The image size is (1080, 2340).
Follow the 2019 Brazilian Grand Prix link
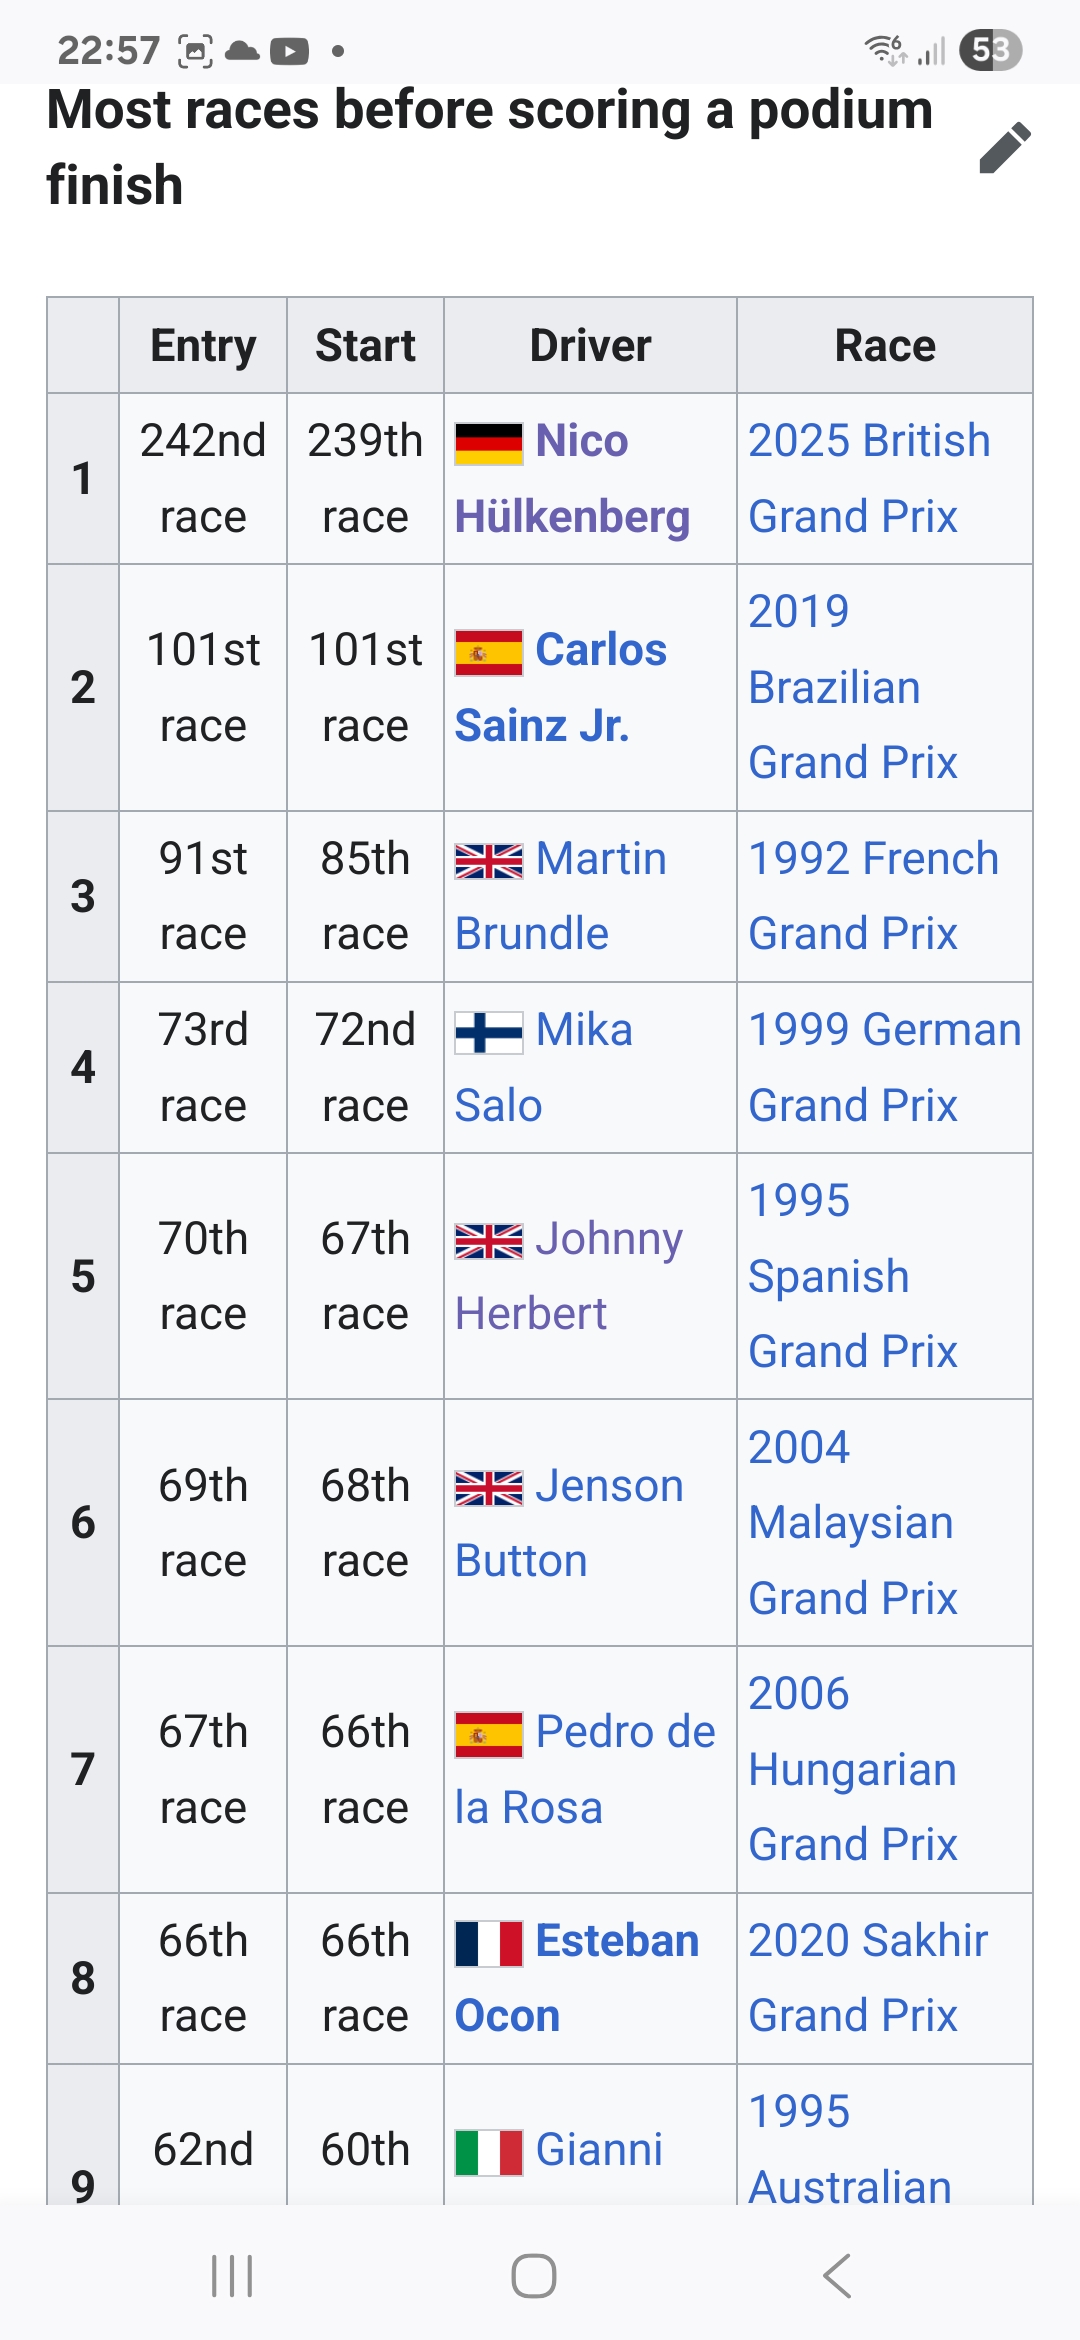point(853,687)
